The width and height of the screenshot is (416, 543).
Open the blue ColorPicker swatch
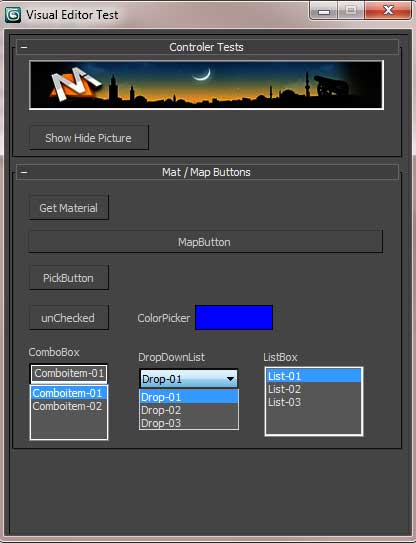click(234, 318)
